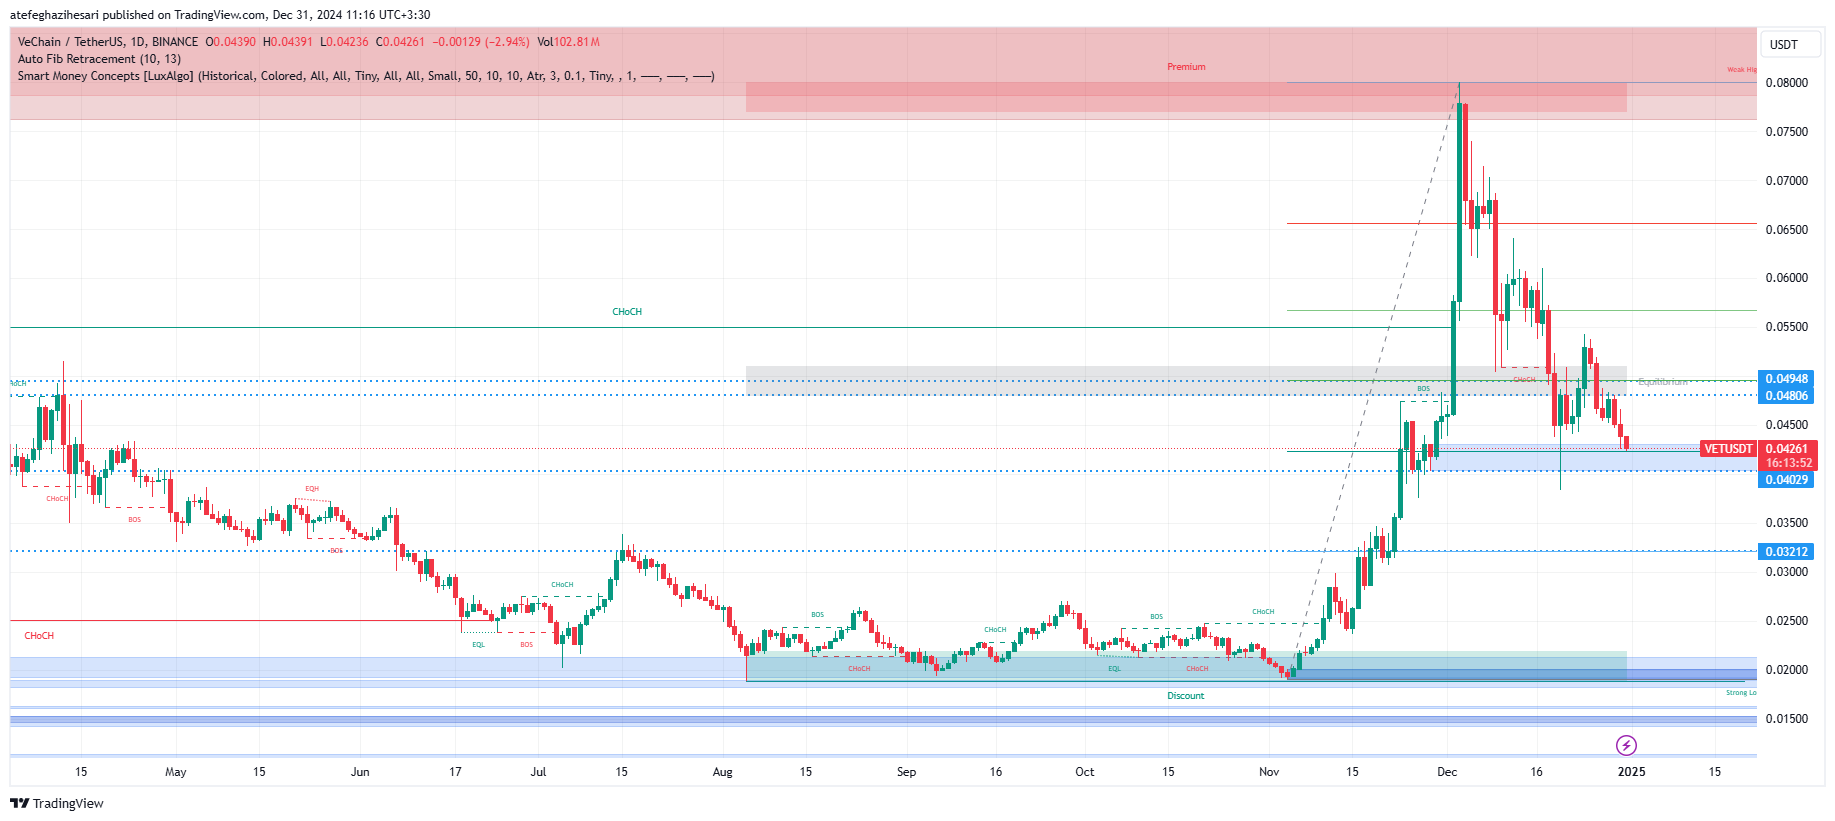The height and width of the screenshot is (821, 1835).
Task: Click the 0.07500 price axis value
Action: tap(1786, 132)
